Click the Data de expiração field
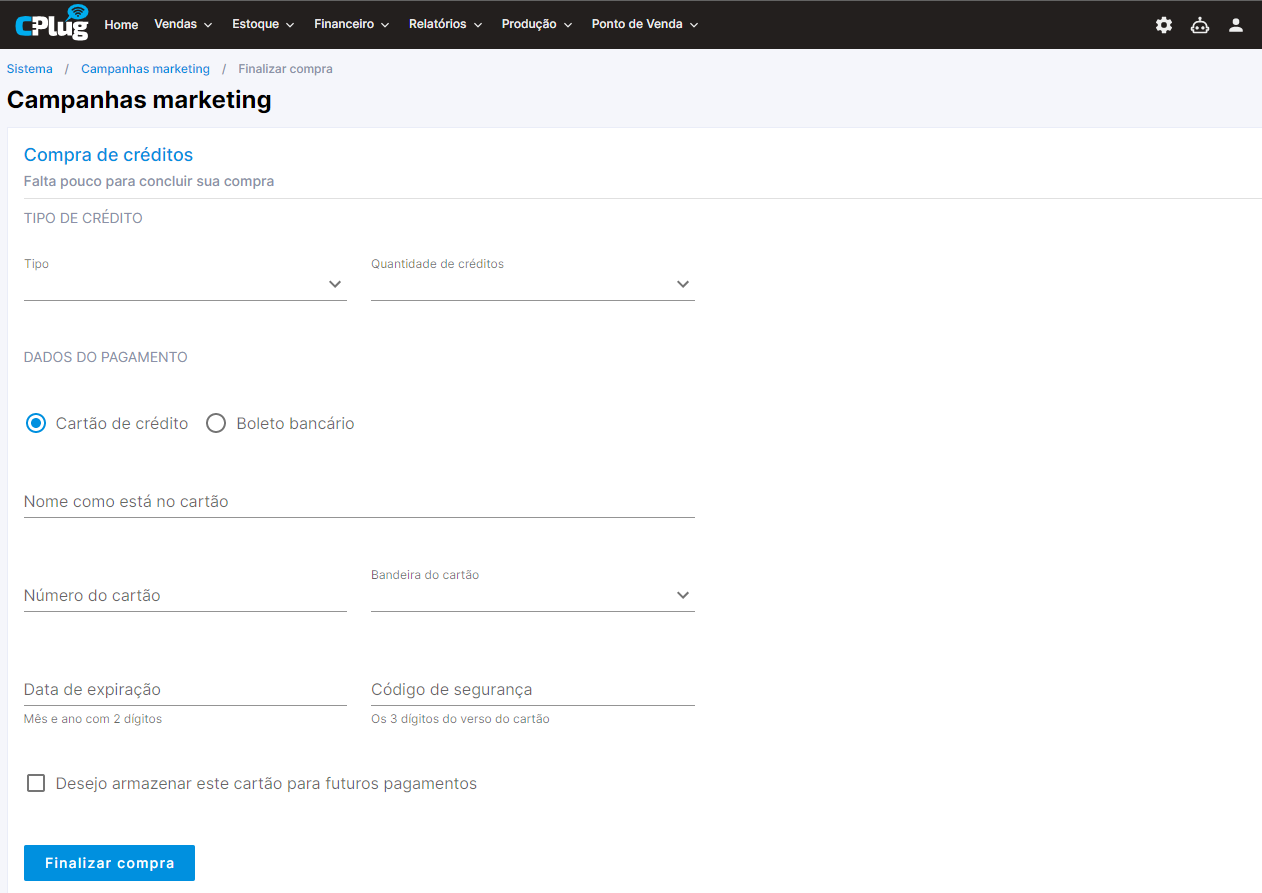 [x=185, y=690]
